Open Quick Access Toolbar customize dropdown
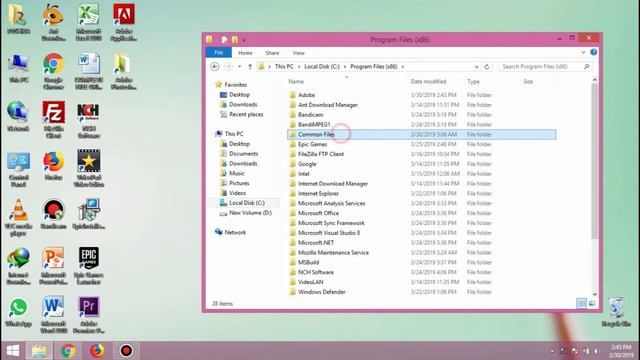 point(244,40)
